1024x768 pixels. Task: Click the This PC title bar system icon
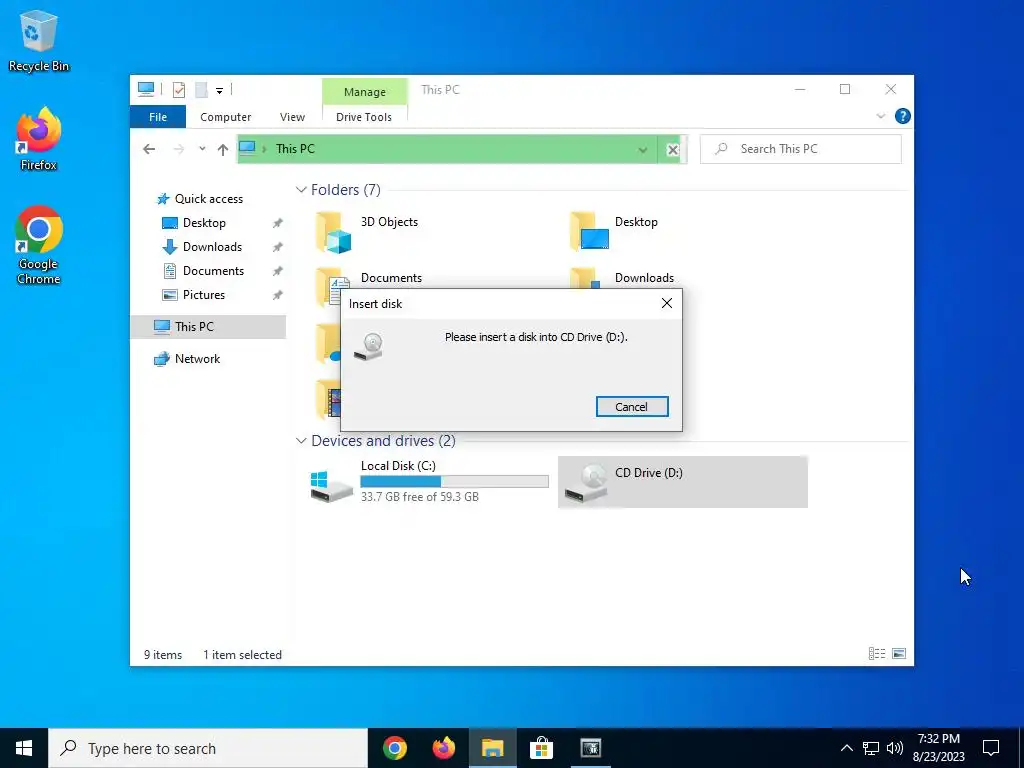146,89
